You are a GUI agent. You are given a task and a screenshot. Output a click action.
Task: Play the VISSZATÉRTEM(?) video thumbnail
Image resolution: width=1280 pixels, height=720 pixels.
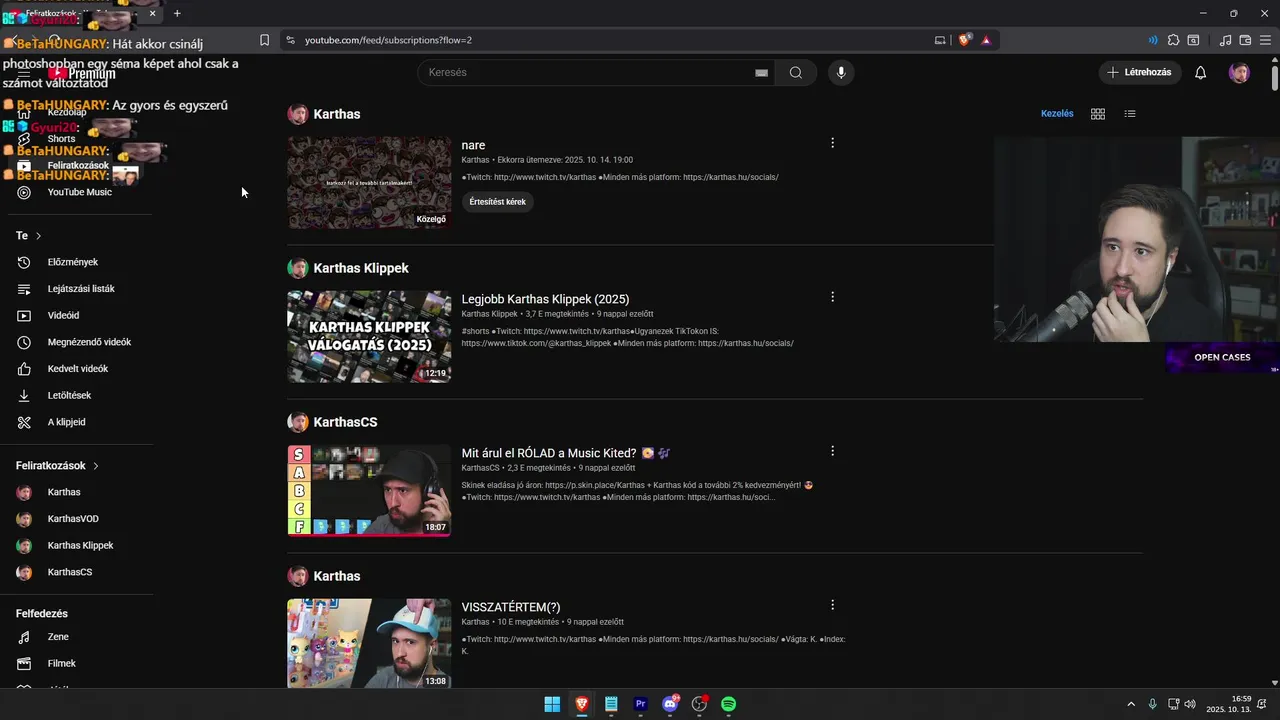pyautogui.click(x=369, y=643)
